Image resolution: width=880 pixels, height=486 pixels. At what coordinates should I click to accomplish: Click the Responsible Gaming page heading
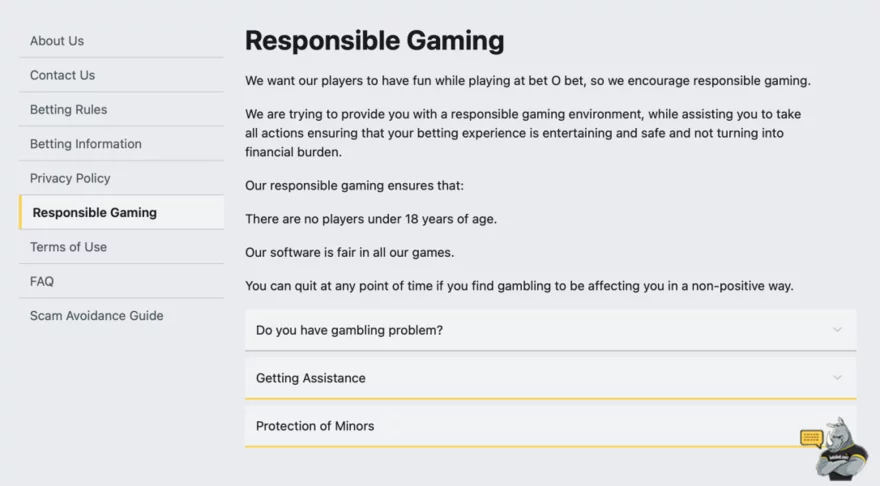[x=374, y=41]
